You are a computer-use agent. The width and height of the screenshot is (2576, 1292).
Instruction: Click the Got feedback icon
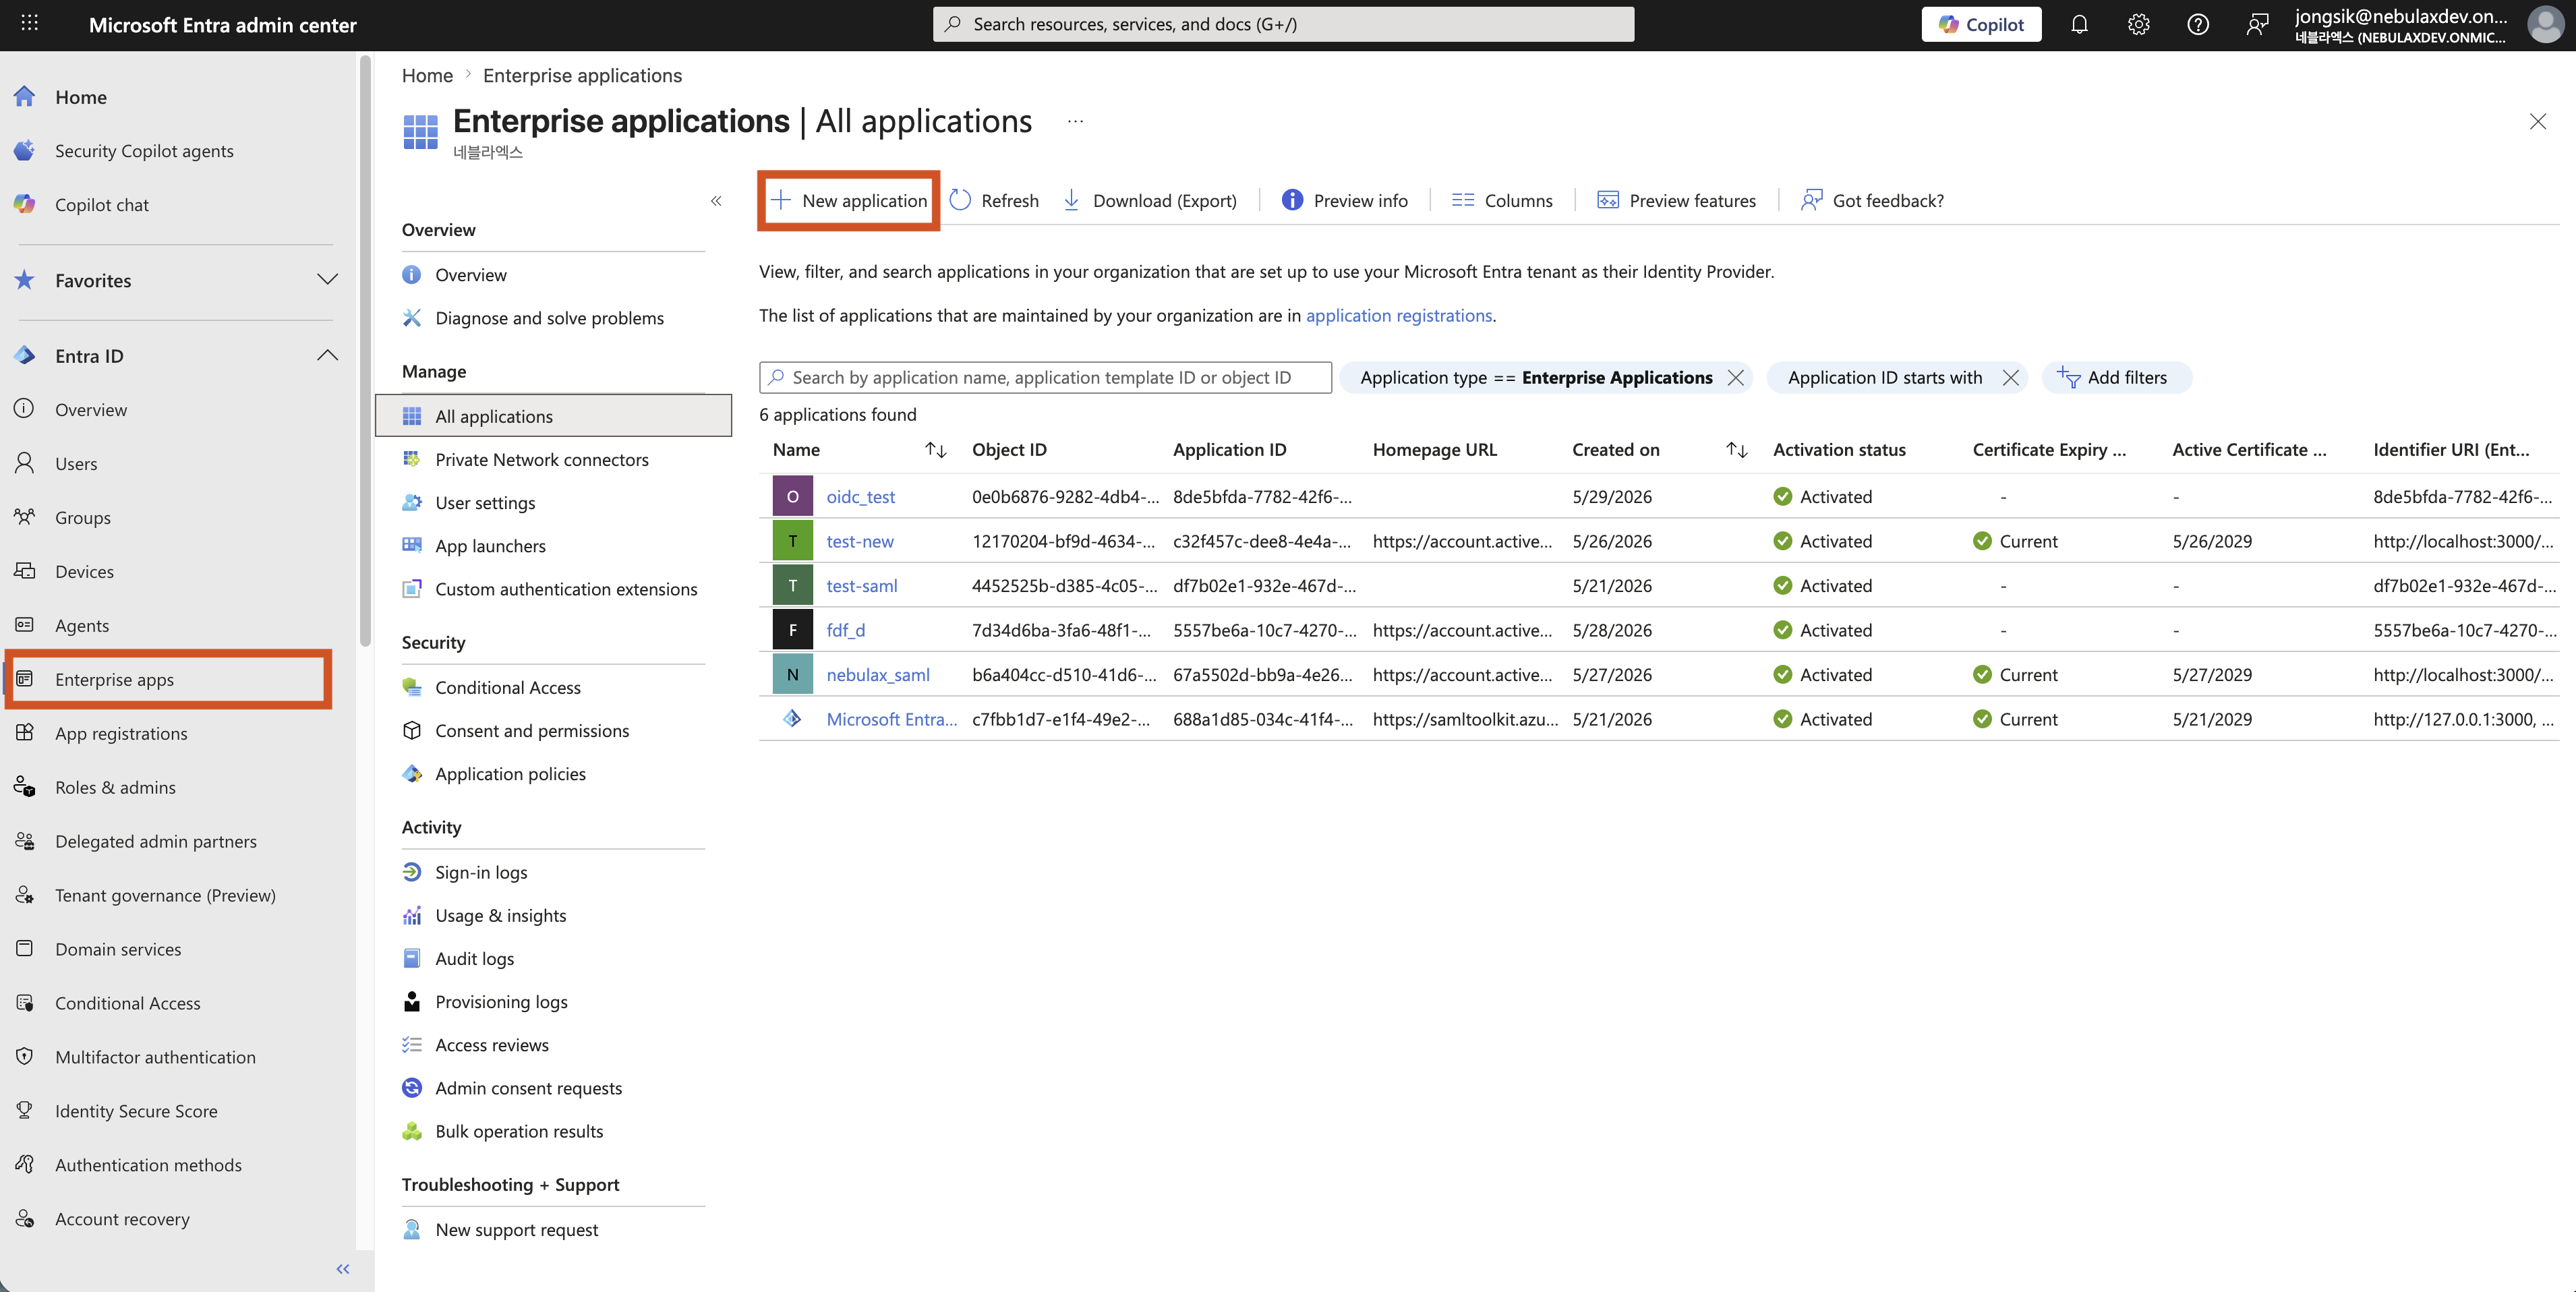(x=1811, y=200)
